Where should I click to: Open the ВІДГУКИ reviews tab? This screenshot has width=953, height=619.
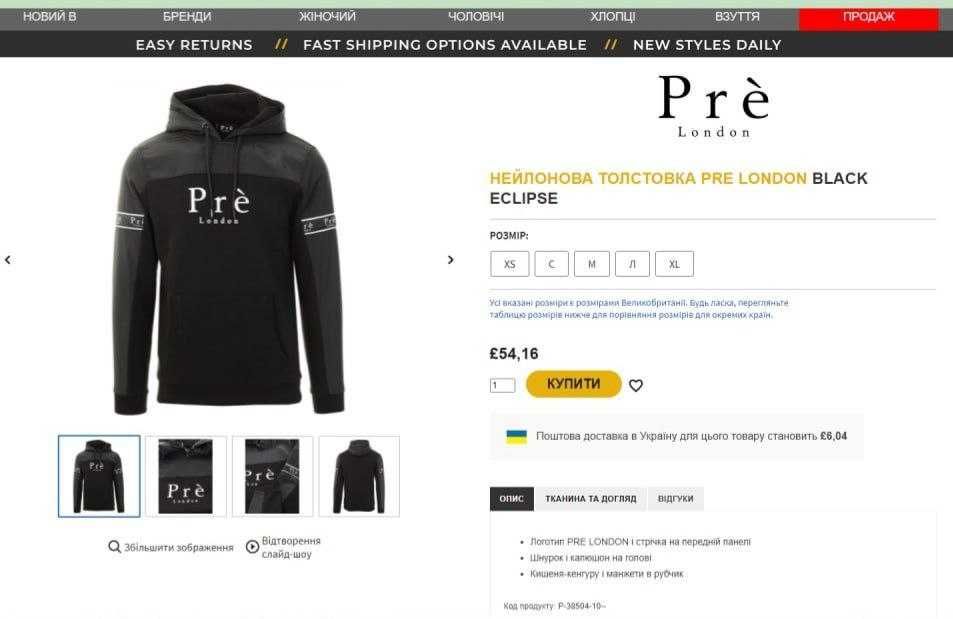pyautogui.click(x=675, y=499)
